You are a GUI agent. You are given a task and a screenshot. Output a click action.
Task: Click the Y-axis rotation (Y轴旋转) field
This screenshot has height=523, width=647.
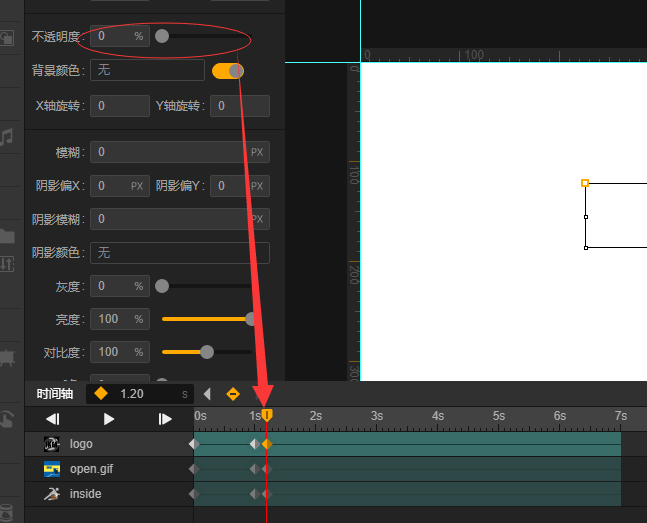240,106
